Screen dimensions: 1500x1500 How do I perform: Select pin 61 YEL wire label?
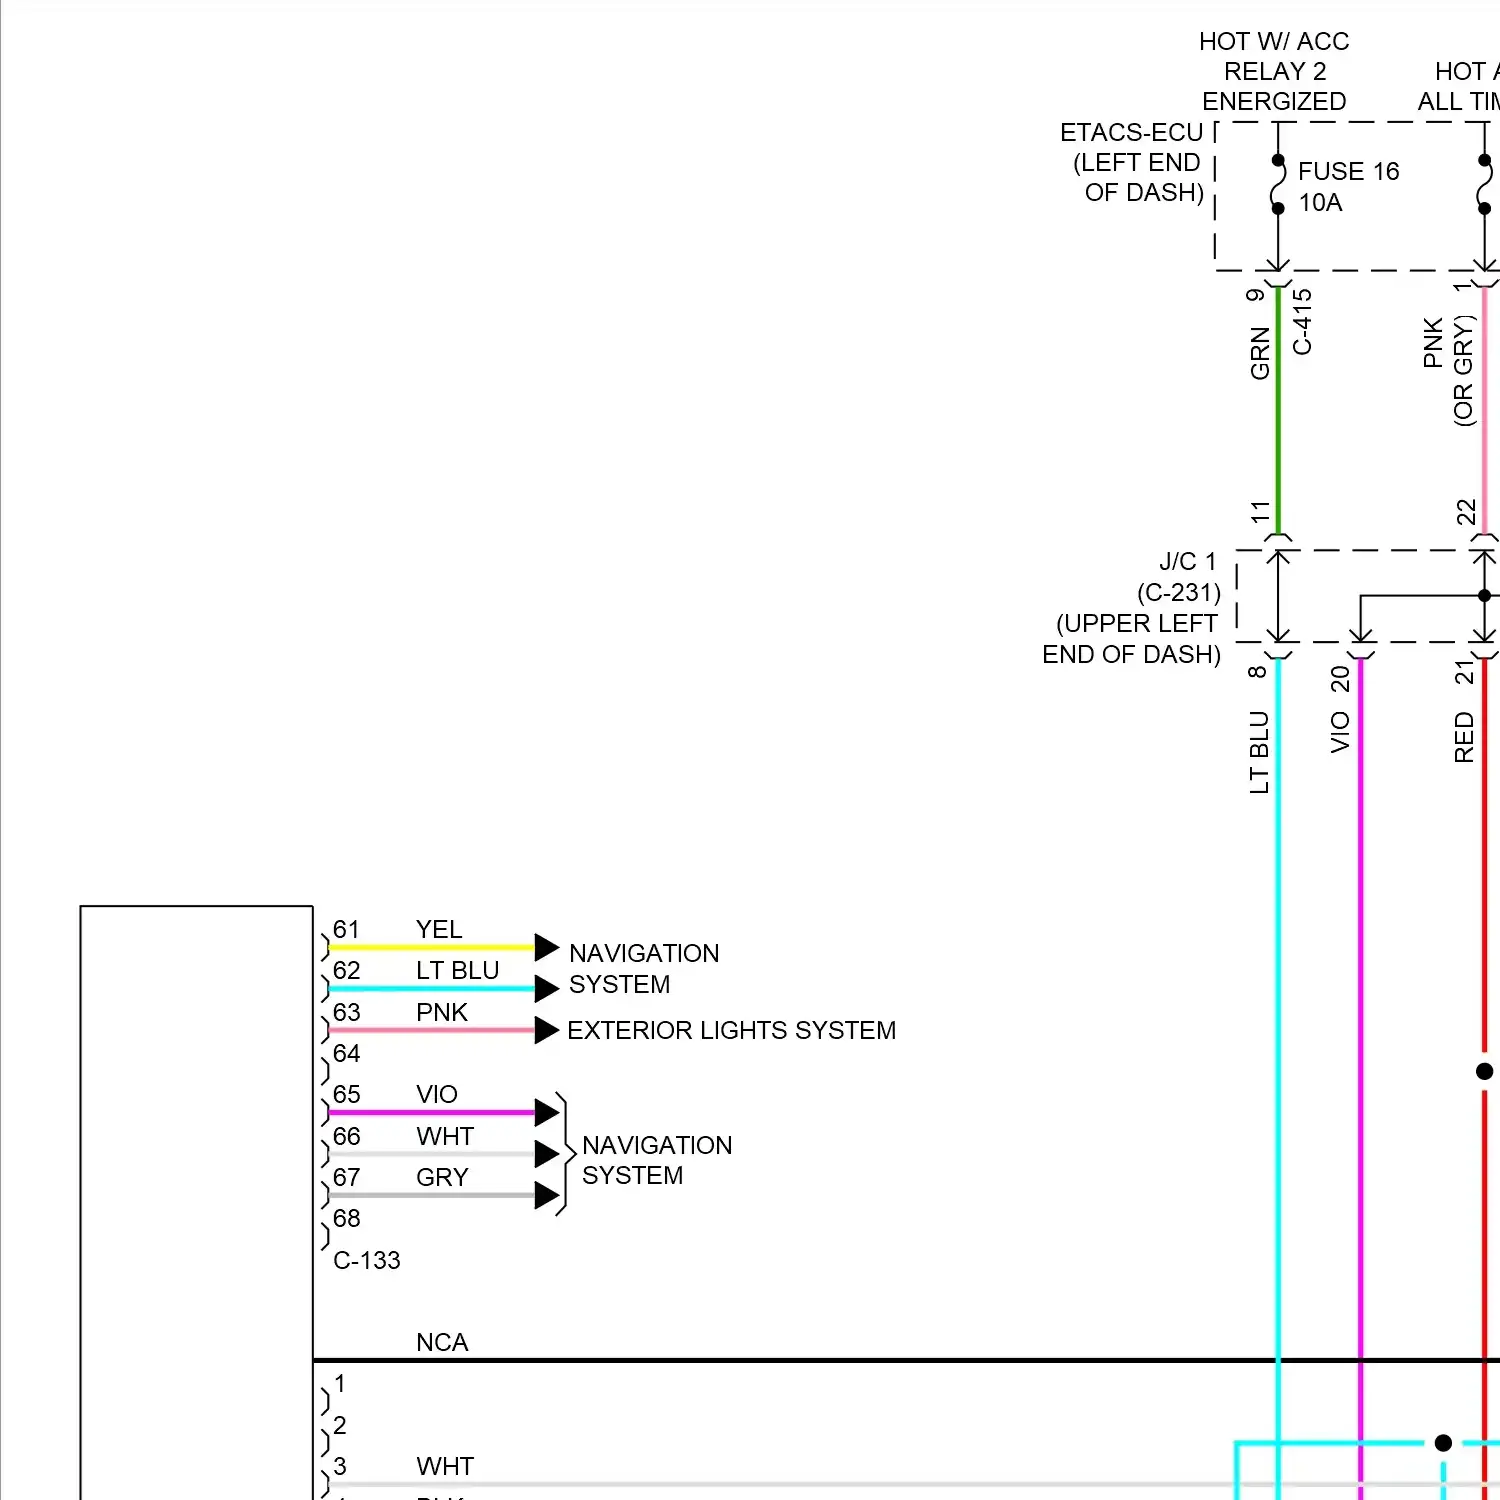439,929
